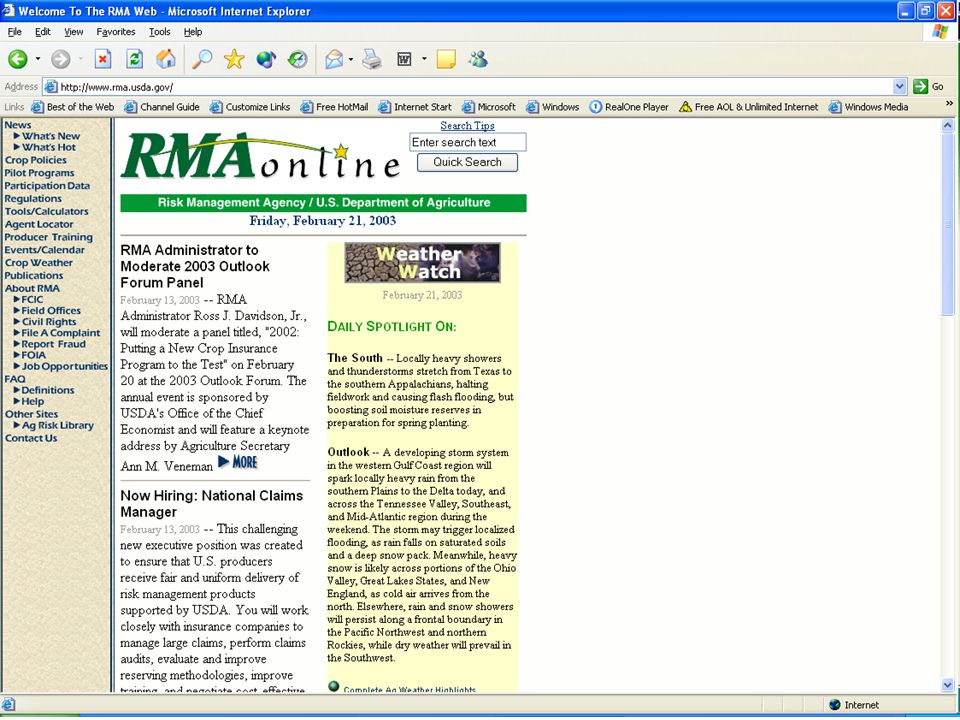
Task: Open the Favorites menu
Action: pyautogui.click(x=116, y=32)
